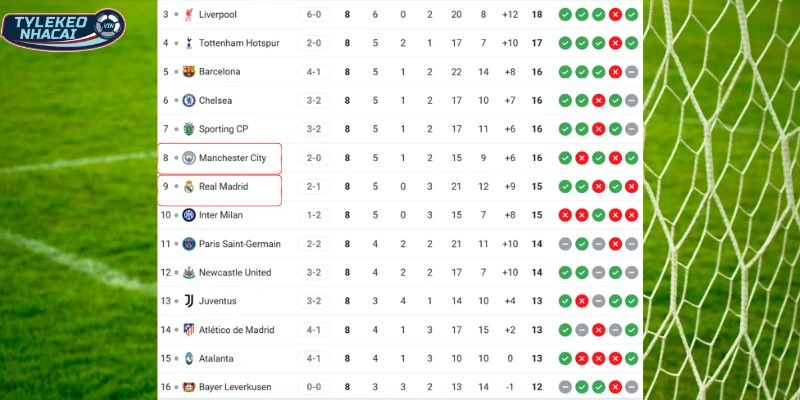The width and height of the screenshot is (800, 400).
Task: Click the Atlético de Madrid team name
Action: (x=240, y=330)
